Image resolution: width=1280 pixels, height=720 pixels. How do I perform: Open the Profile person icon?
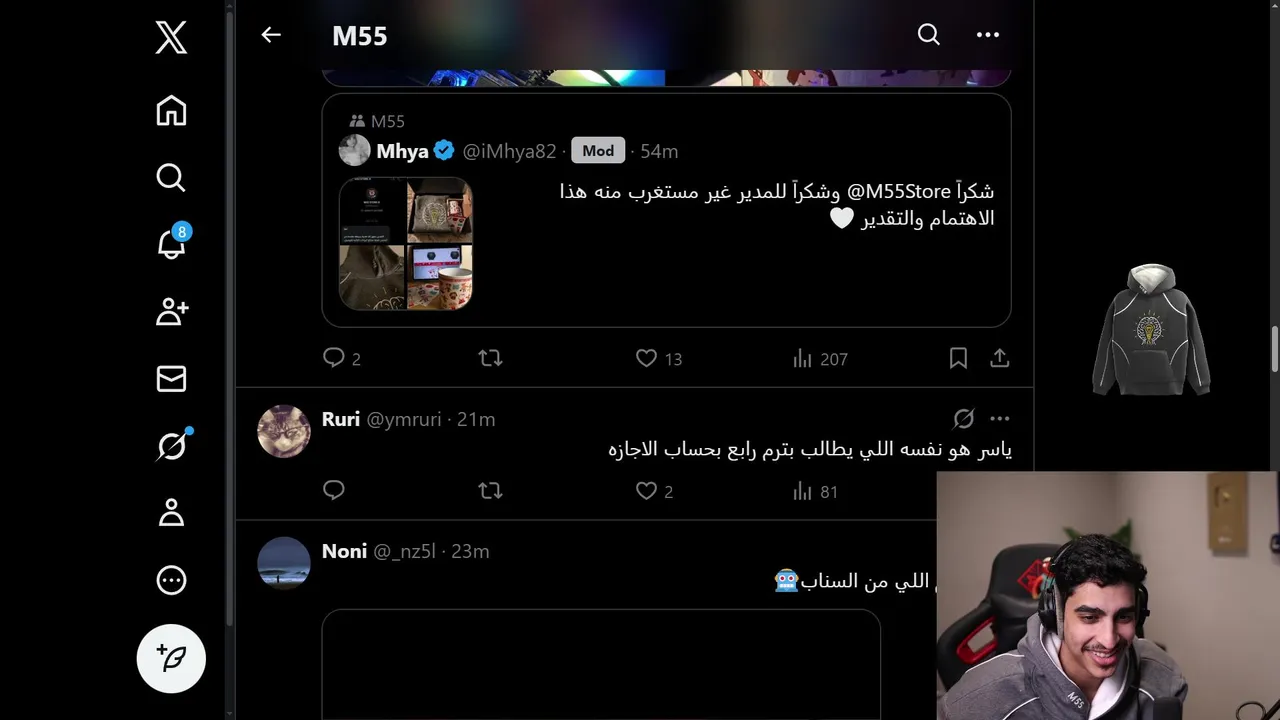tap(171, 512)
